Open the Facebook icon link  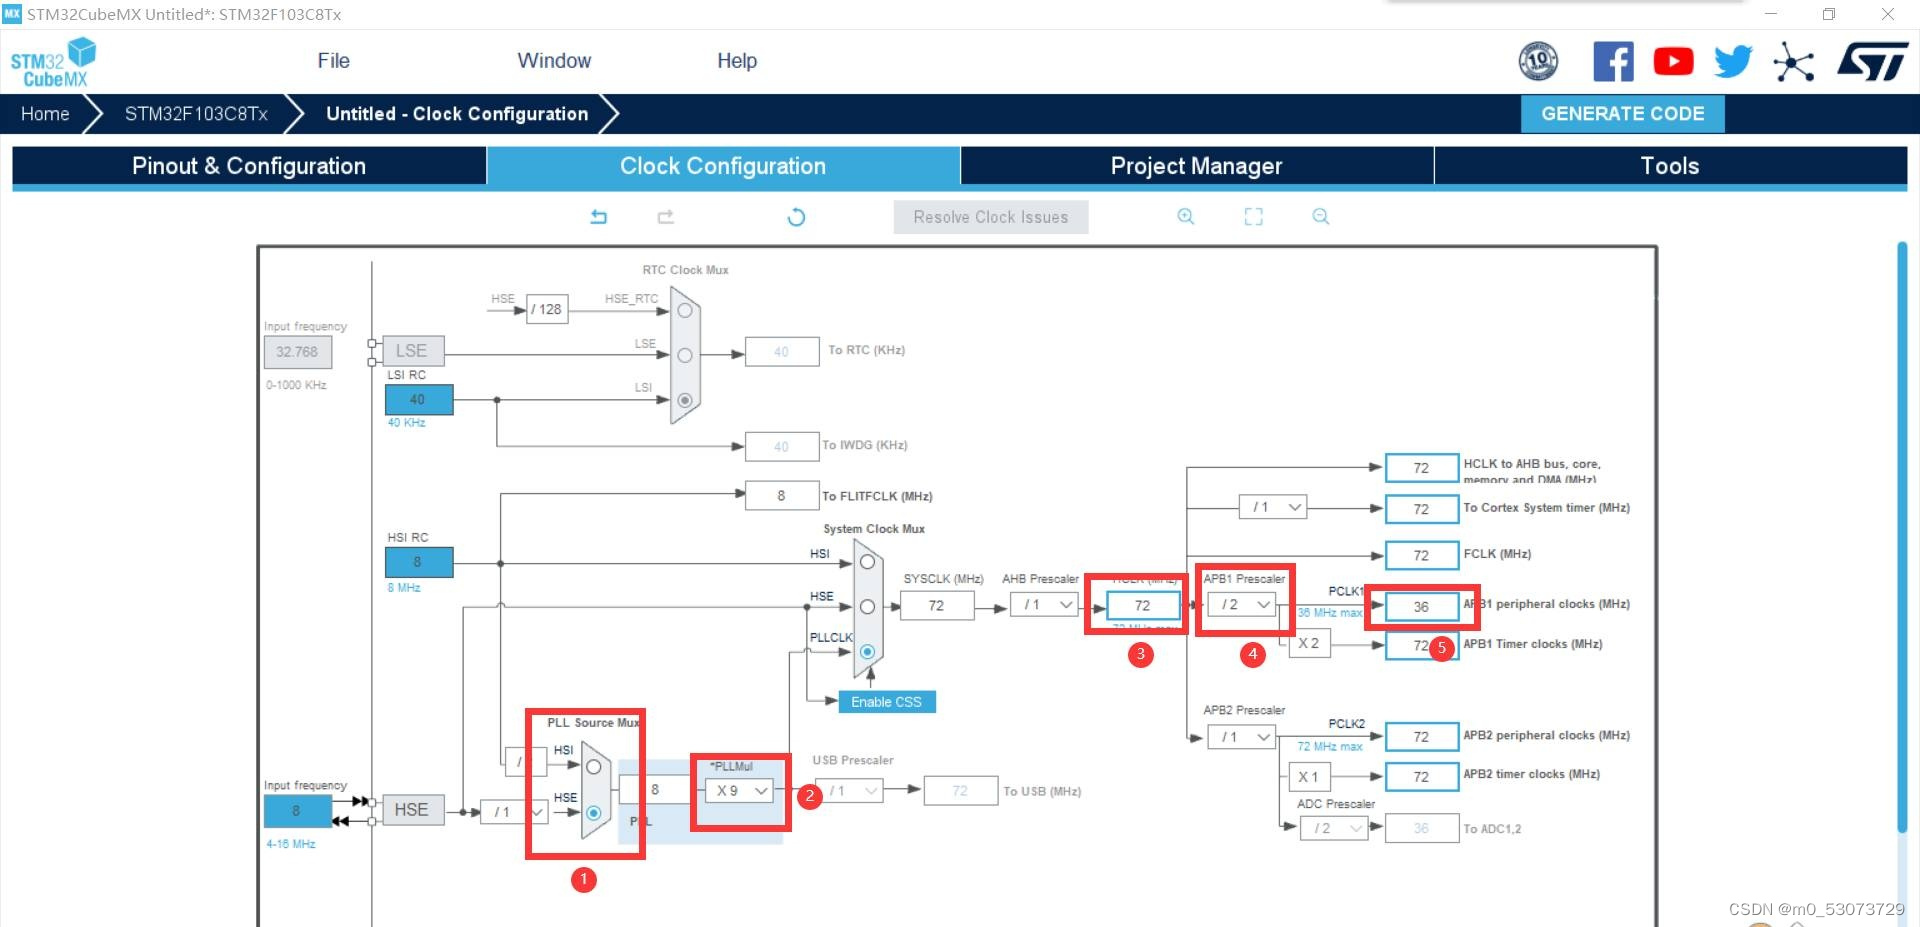click(x=1613, y=62)
